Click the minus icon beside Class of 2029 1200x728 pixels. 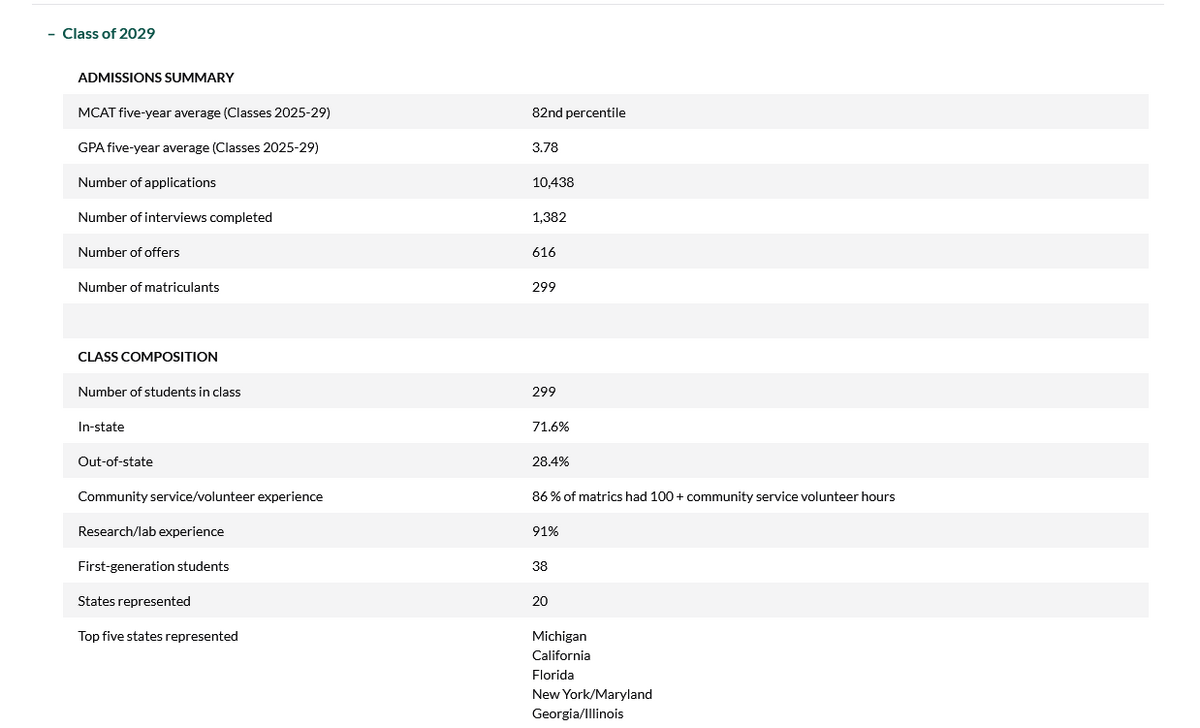[51, 34]
